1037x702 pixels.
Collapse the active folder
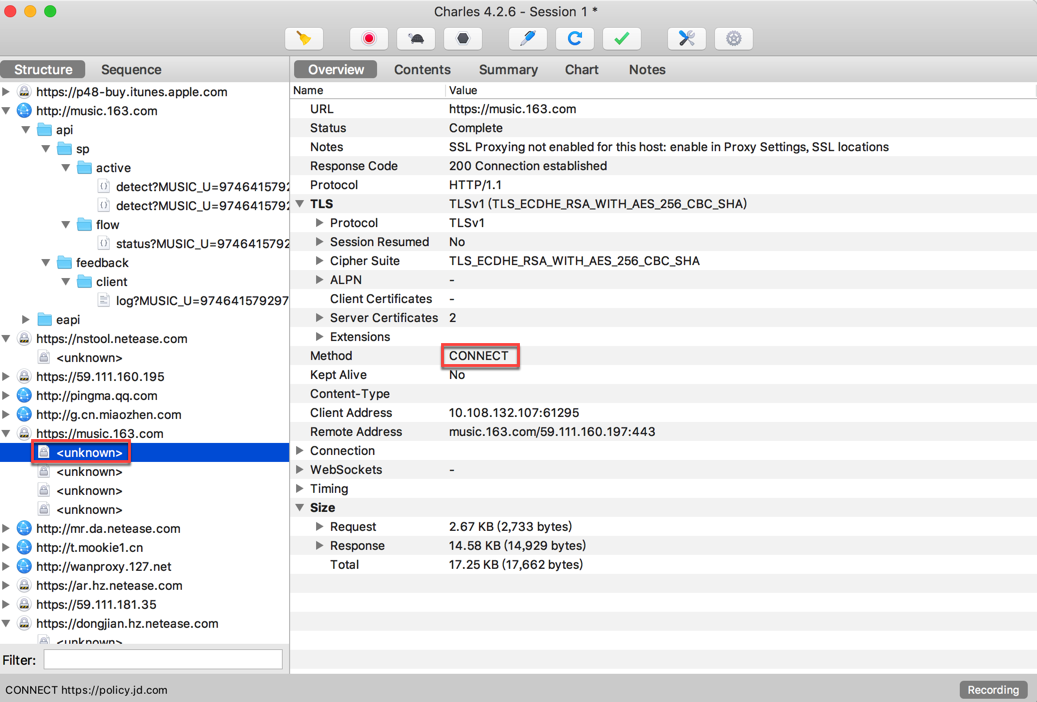pos(65,167)
